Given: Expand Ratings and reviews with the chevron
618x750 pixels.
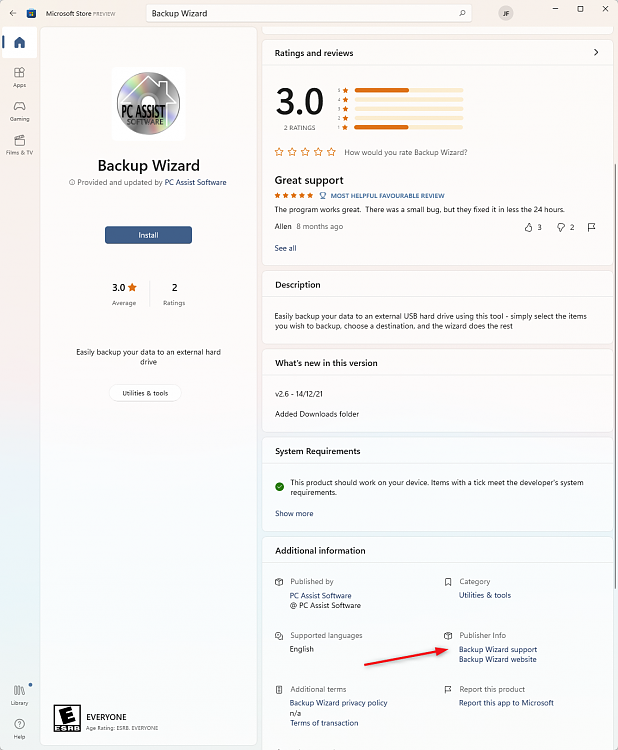Looking at the screenshot, I should [596, 53].
